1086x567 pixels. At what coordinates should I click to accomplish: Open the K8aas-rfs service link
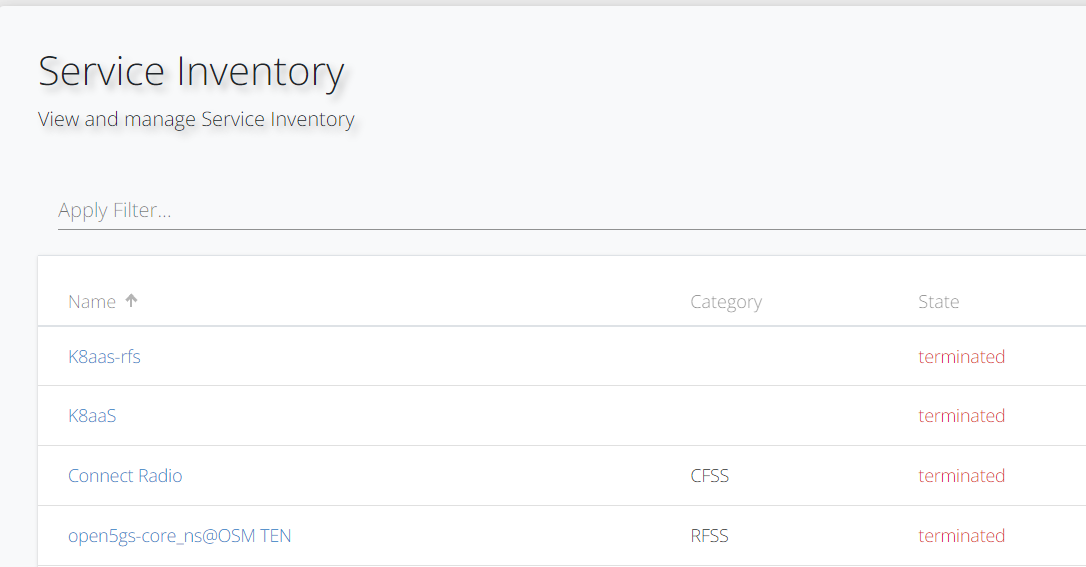pyautogui.click(x=104, y=357)
